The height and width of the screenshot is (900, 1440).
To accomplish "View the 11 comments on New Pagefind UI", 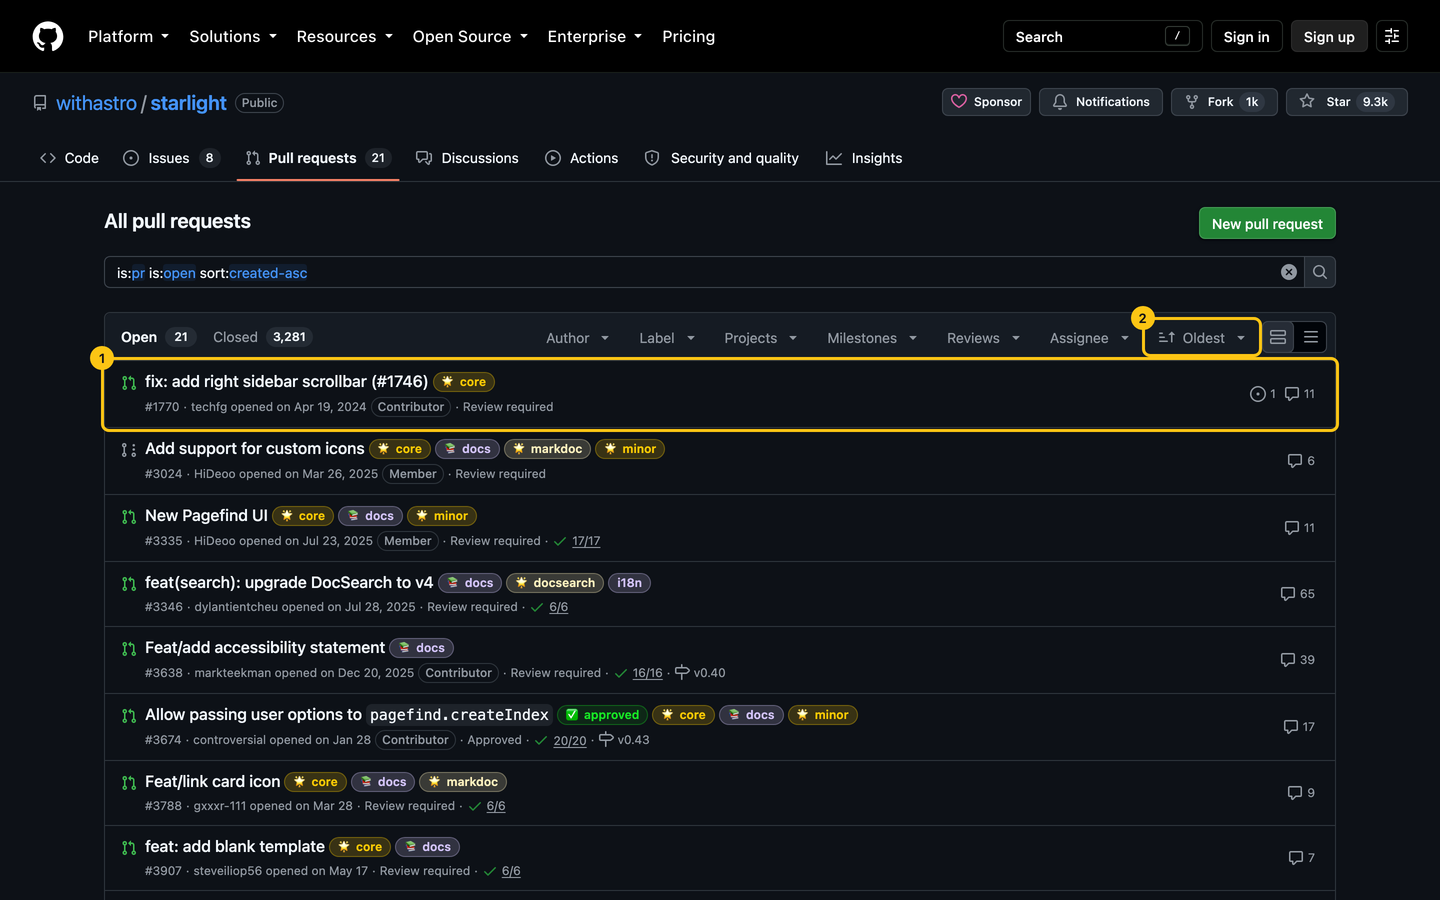I will click(1300, 528).
